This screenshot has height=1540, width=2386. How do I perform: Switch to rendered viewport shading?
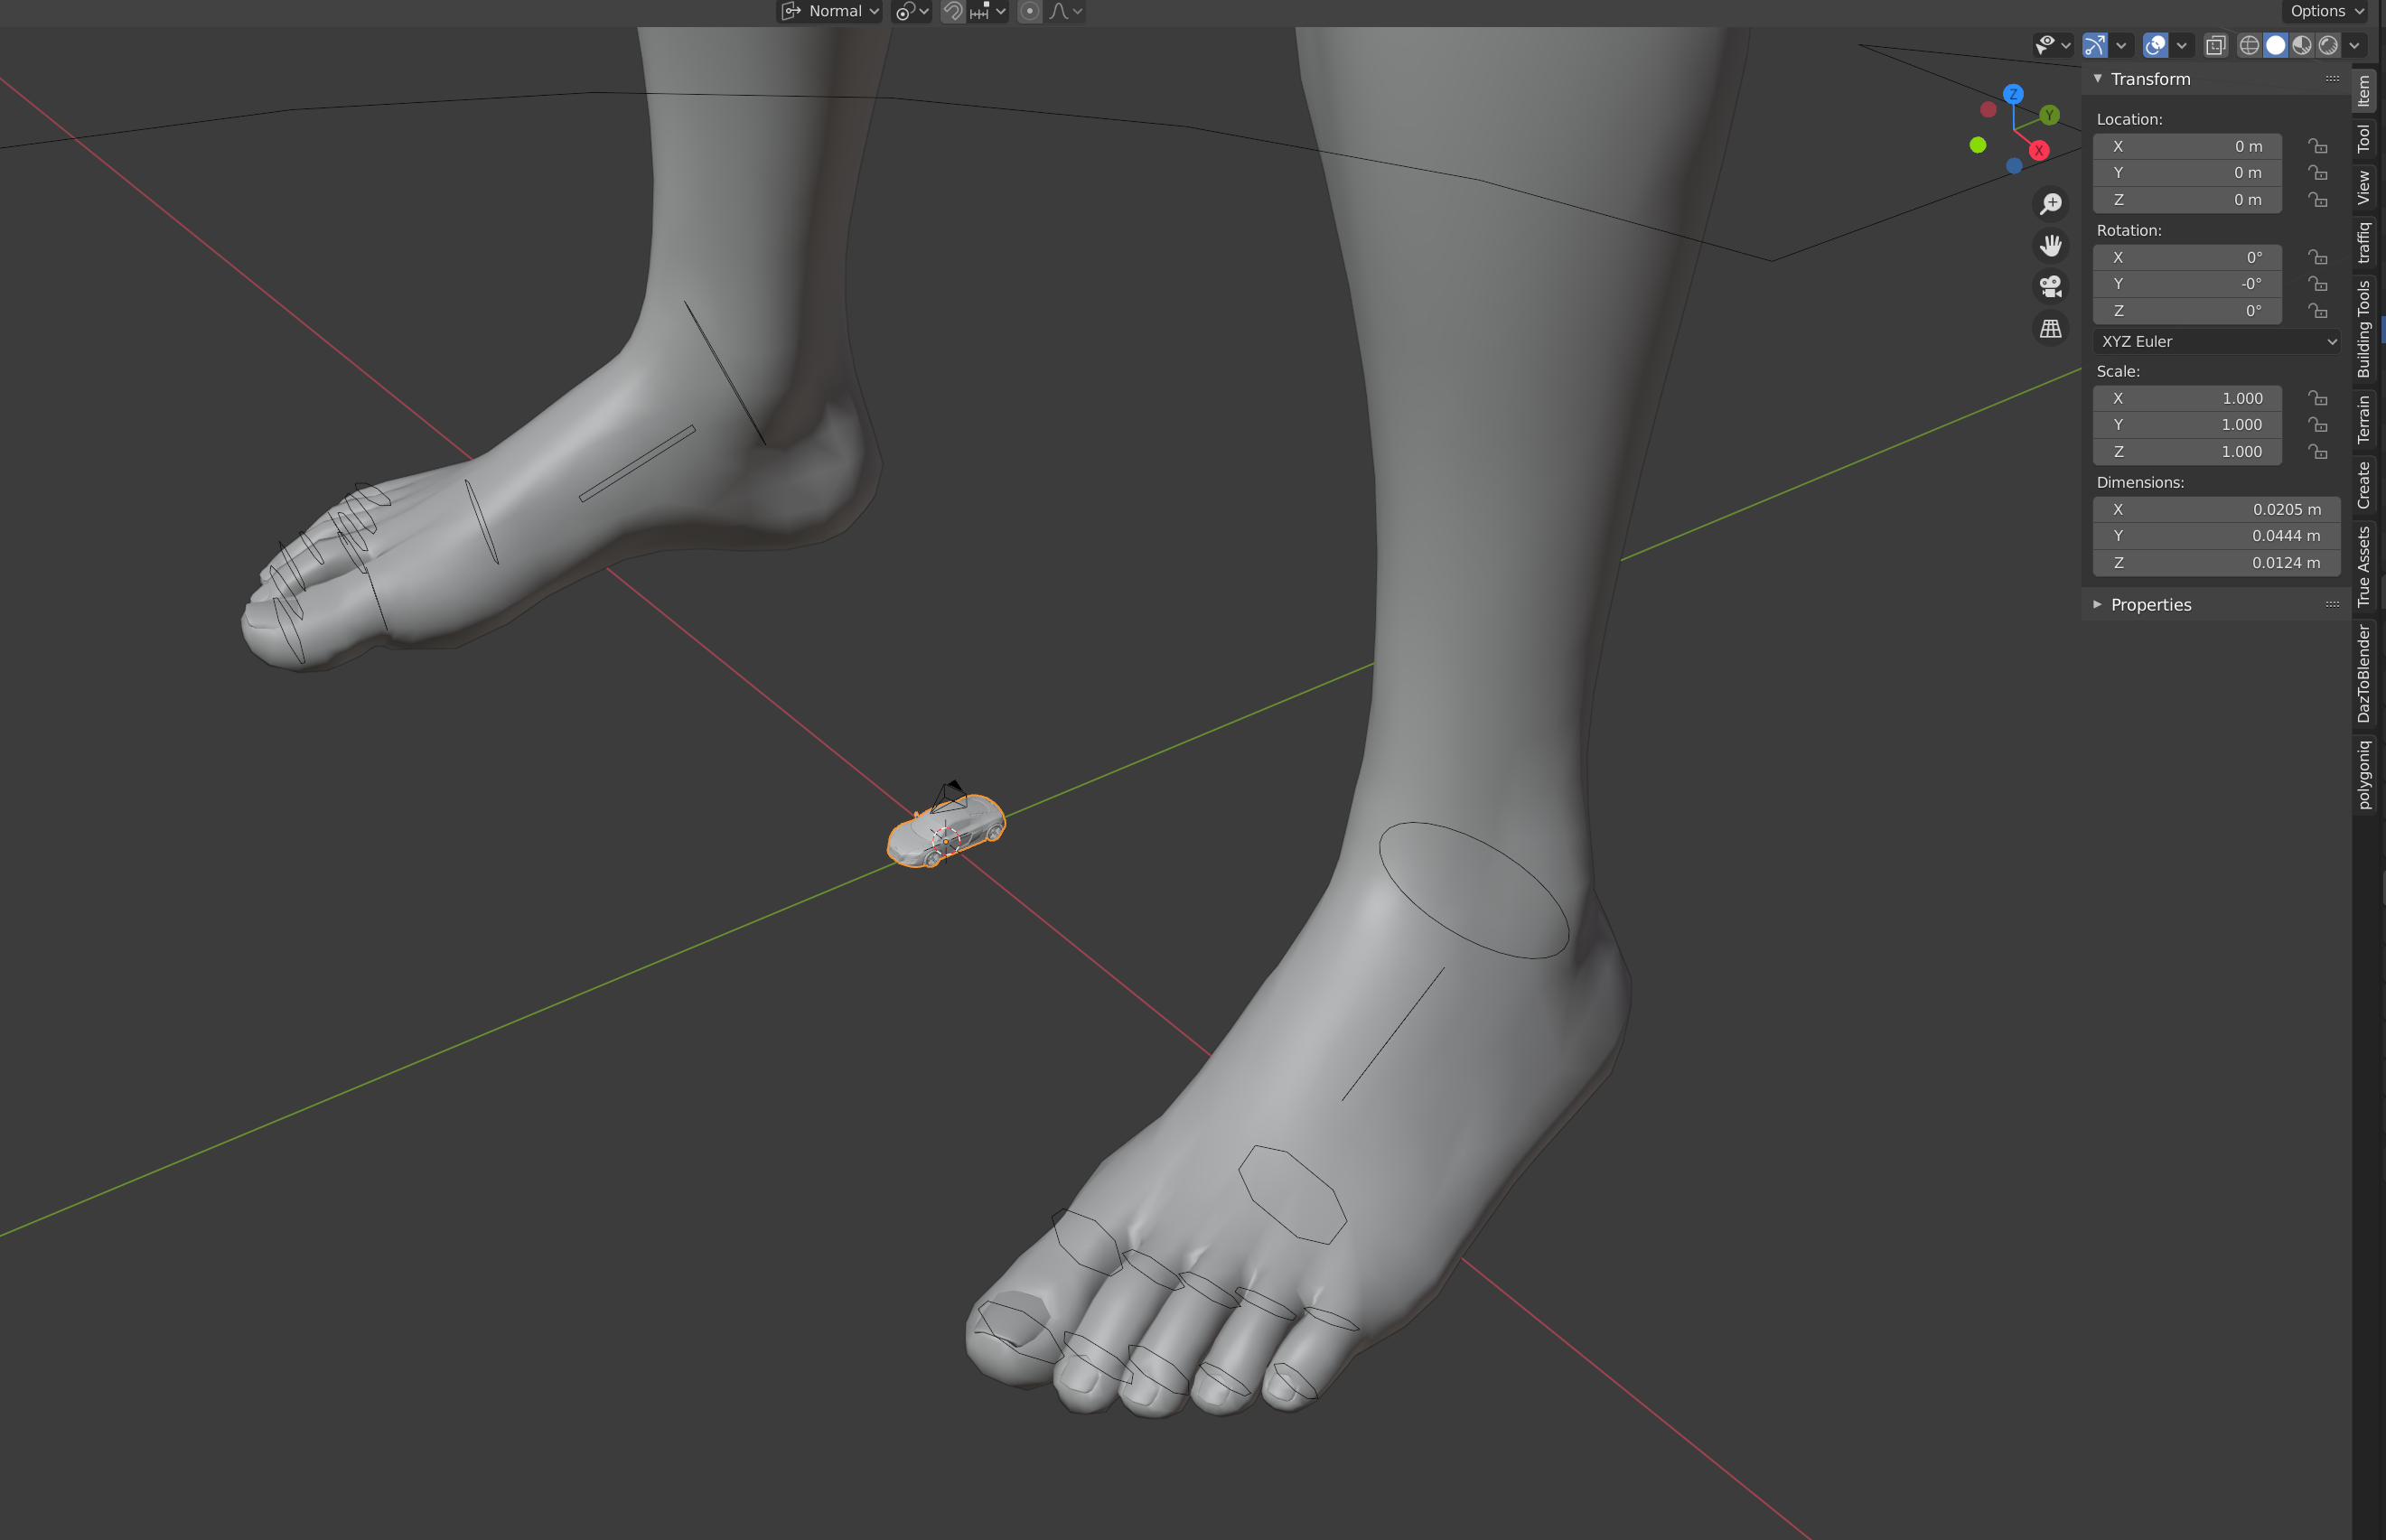coord(2328,45)
